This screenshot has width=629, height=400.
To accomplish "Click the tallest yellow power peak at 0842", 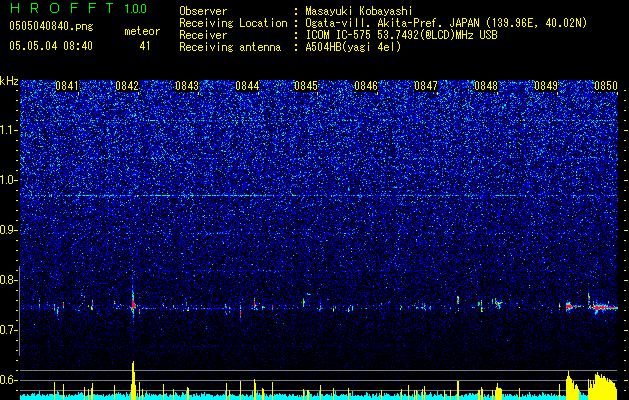I will [x=134, y=380].
